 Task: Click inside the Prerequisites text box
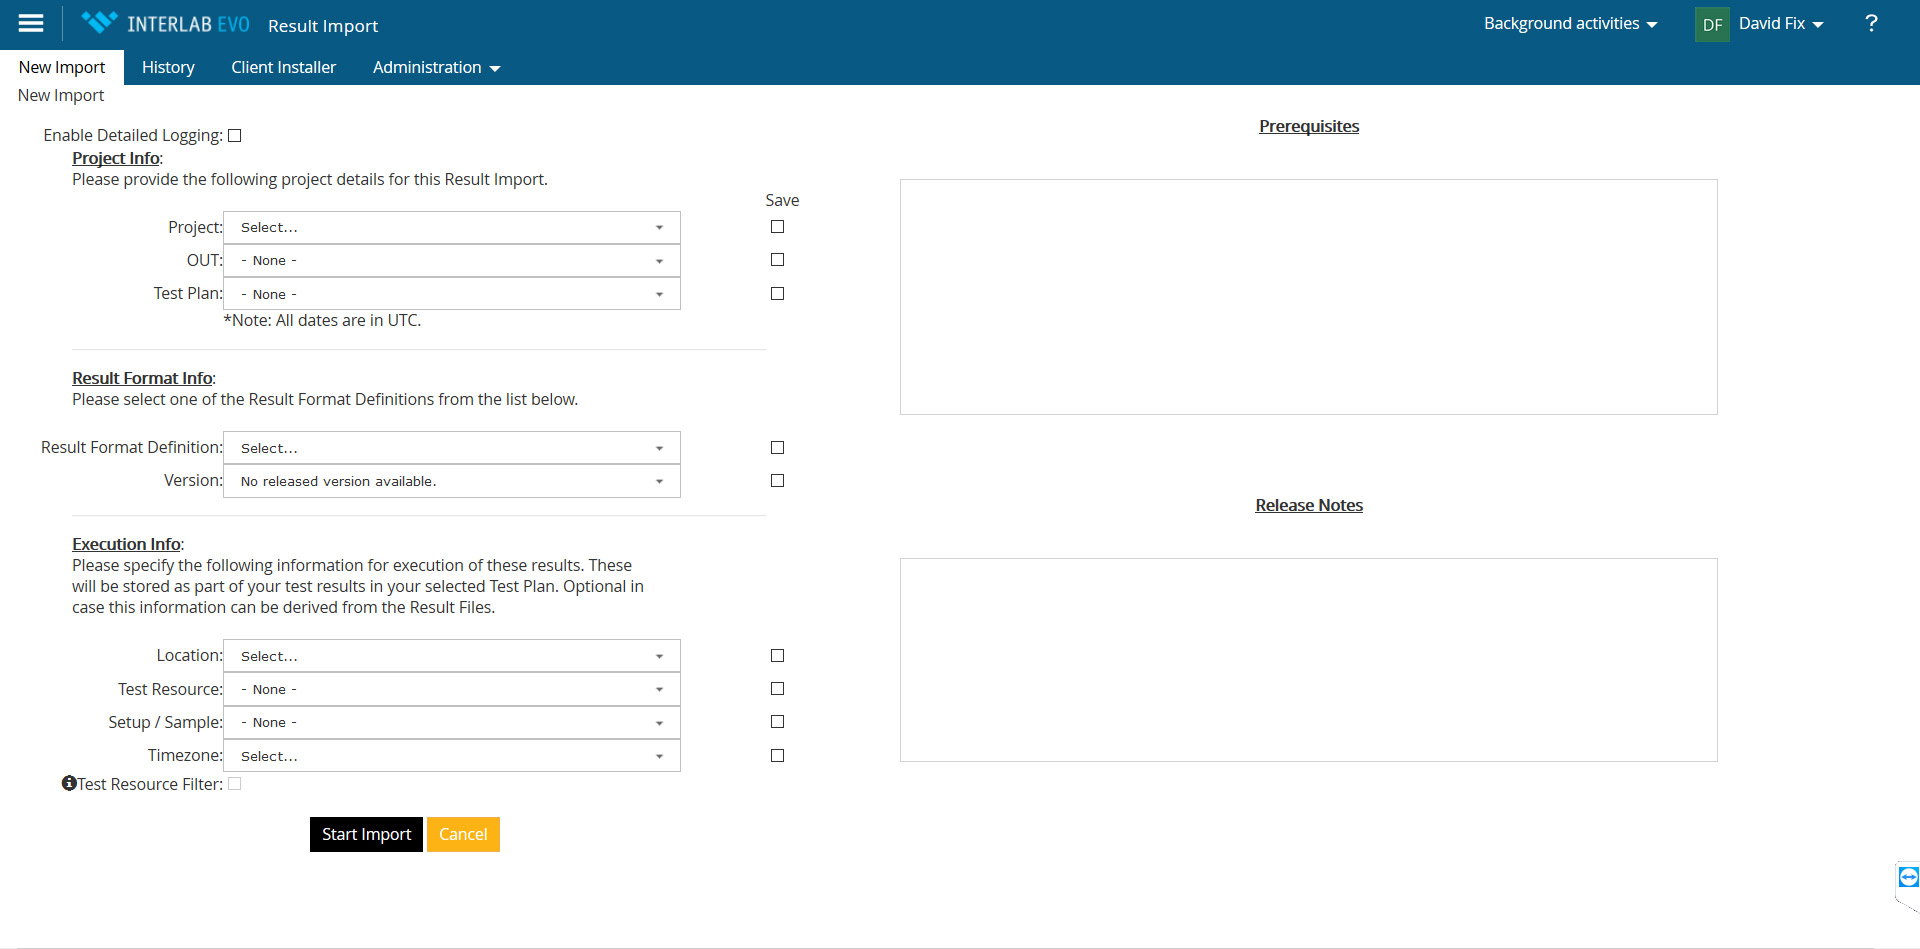(1308, 297)
